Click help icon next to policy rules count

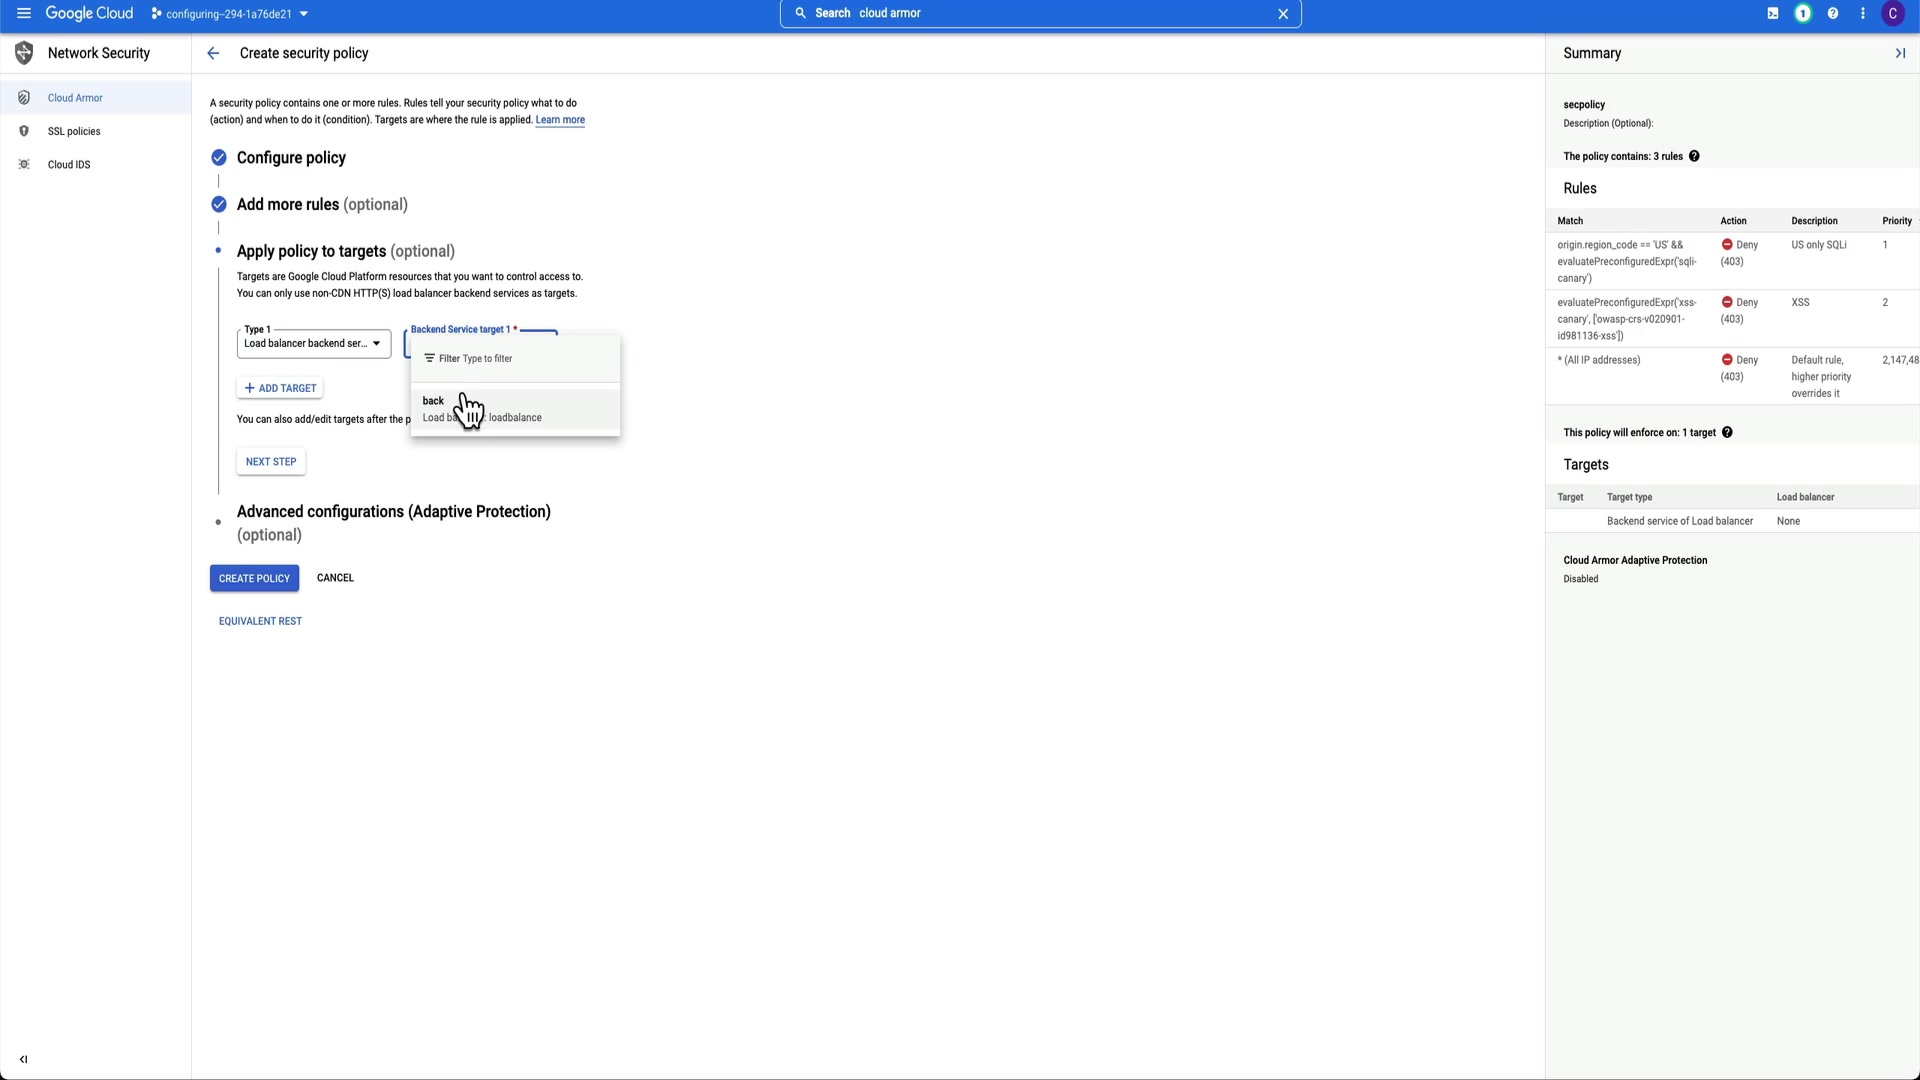coord(1694,156)
